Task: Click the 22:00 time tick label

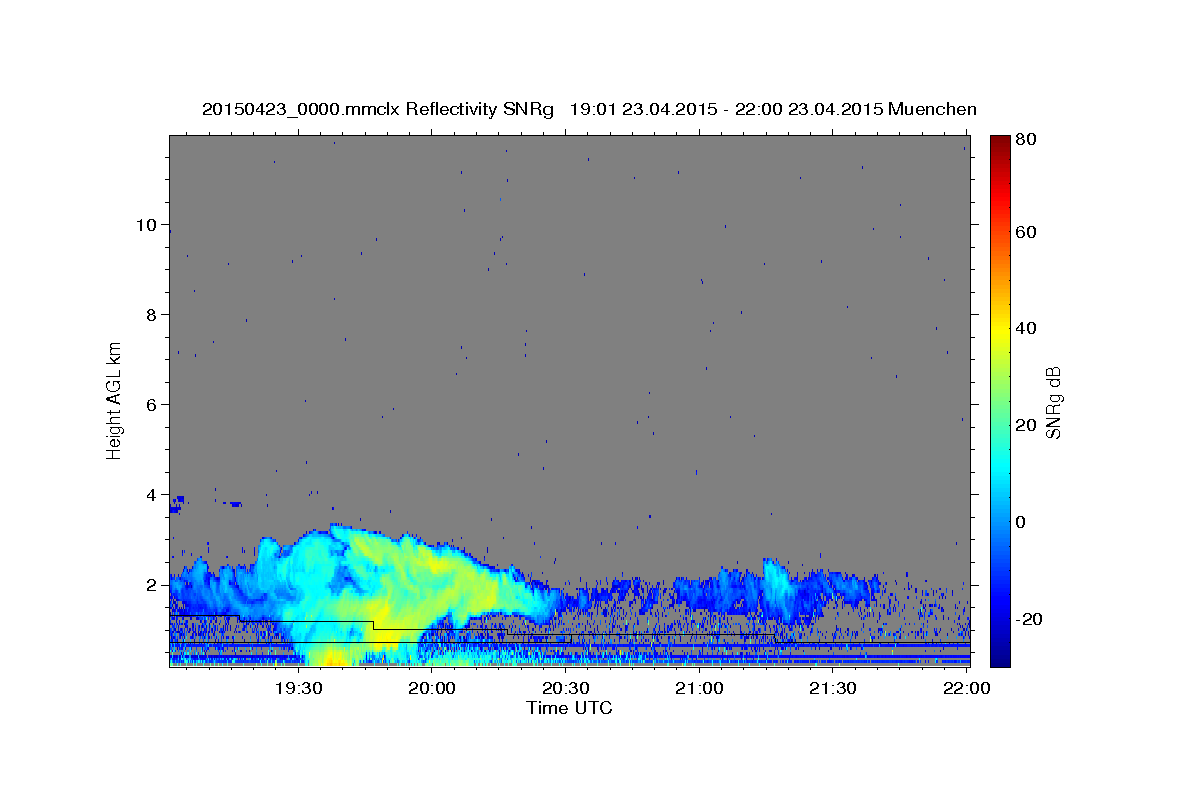Action: [x=966, y=688]
